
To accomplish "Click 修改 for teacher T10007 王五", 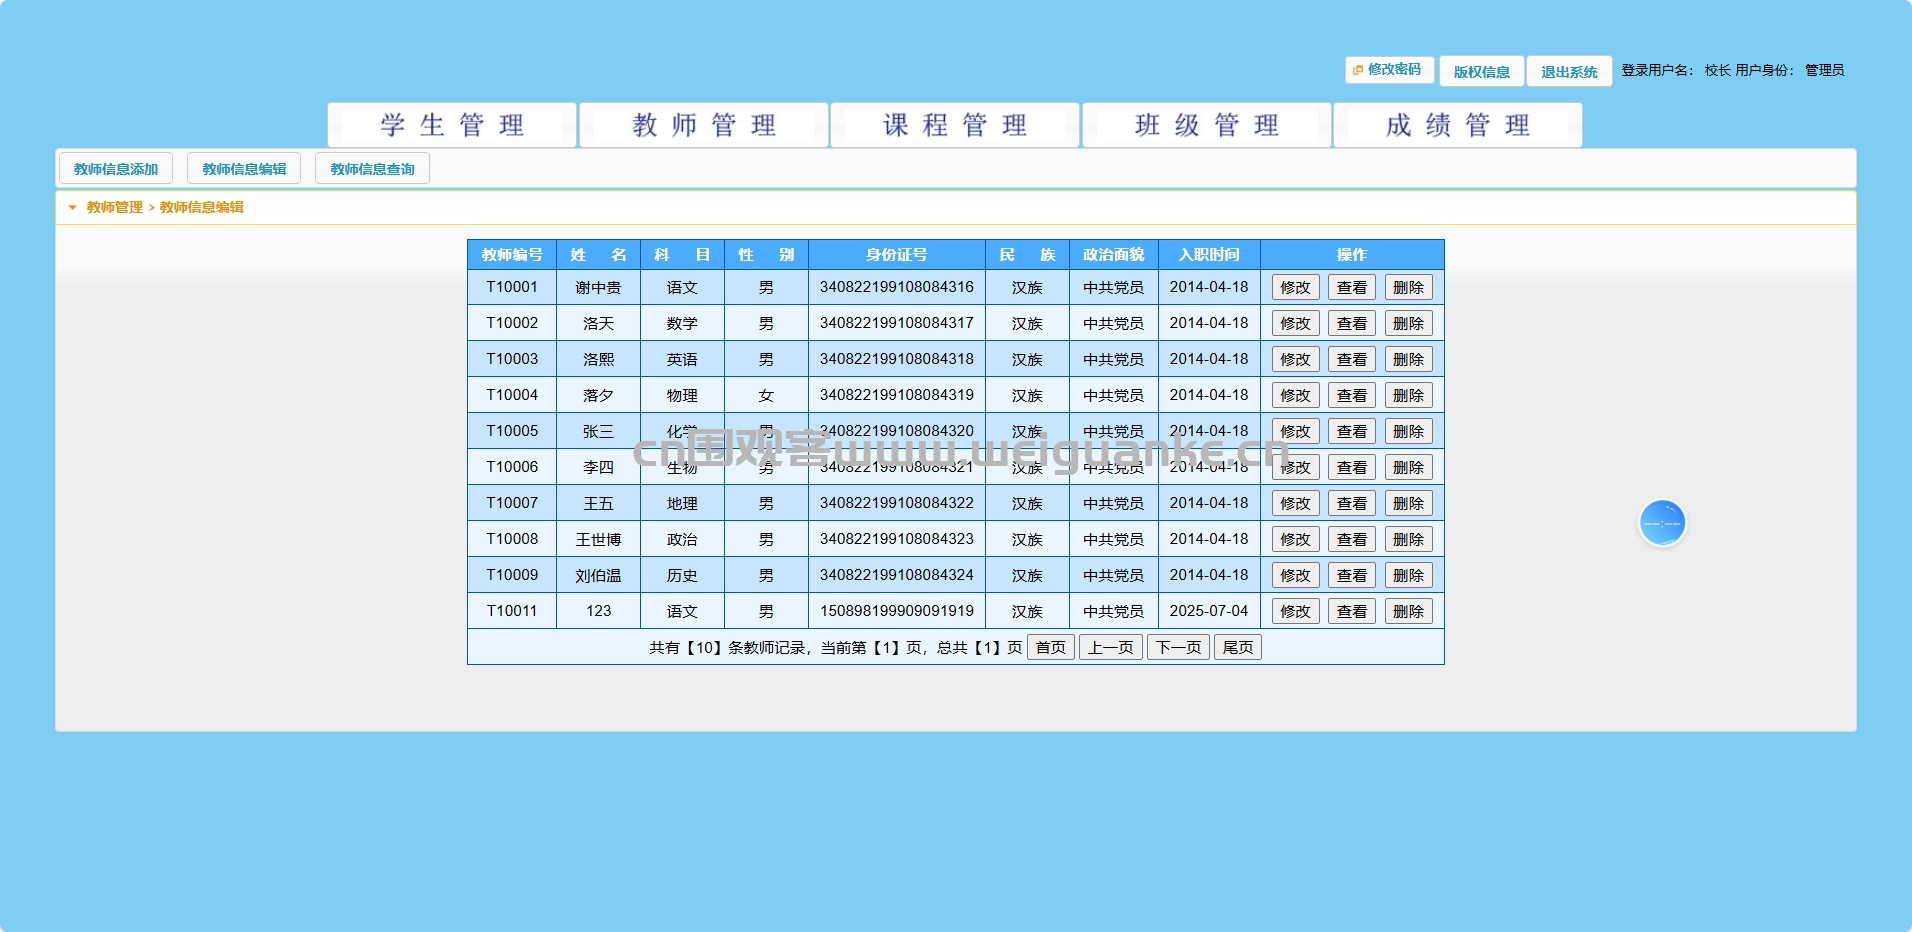I will 1295,503.
